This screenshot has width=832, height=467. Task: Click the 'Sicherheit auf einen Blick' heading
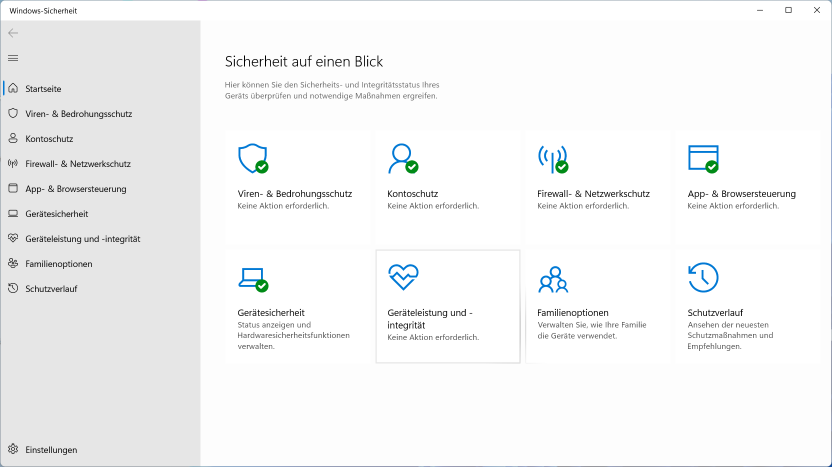[304, 62]
